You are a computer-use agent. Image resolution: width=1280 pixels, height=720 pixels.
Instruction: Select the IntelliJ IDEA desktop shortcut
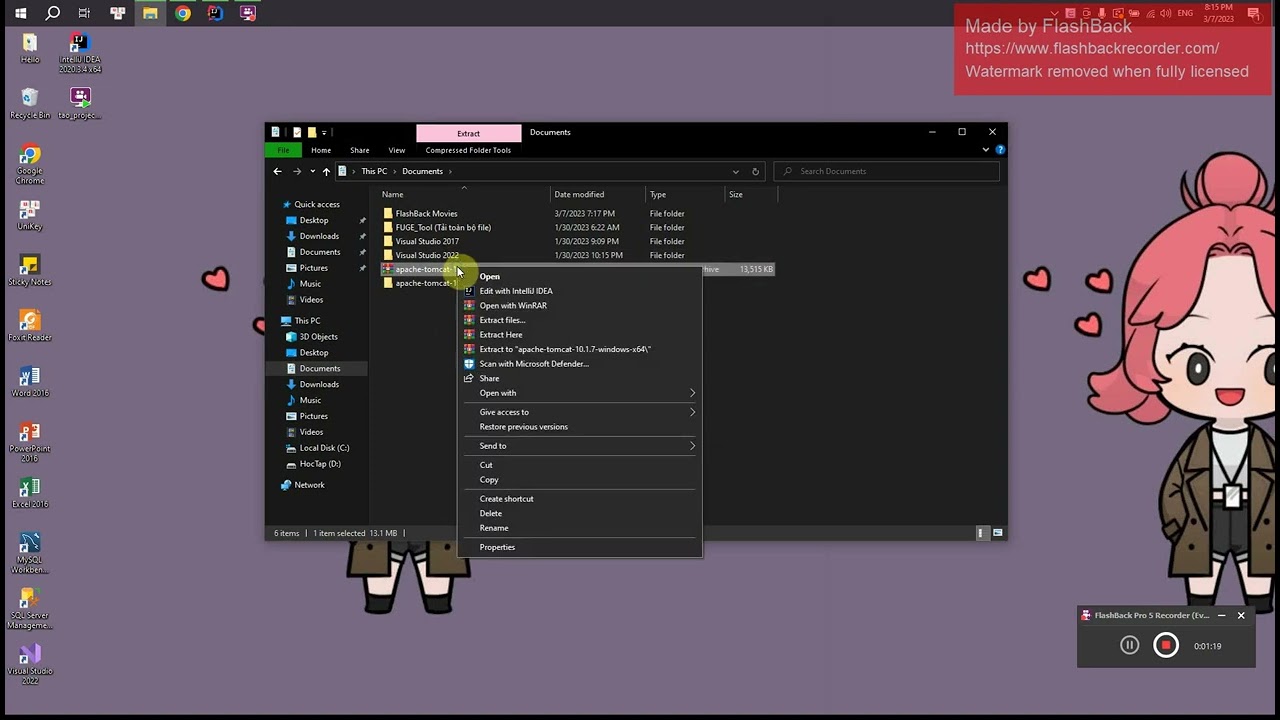[x=80, y=53]
